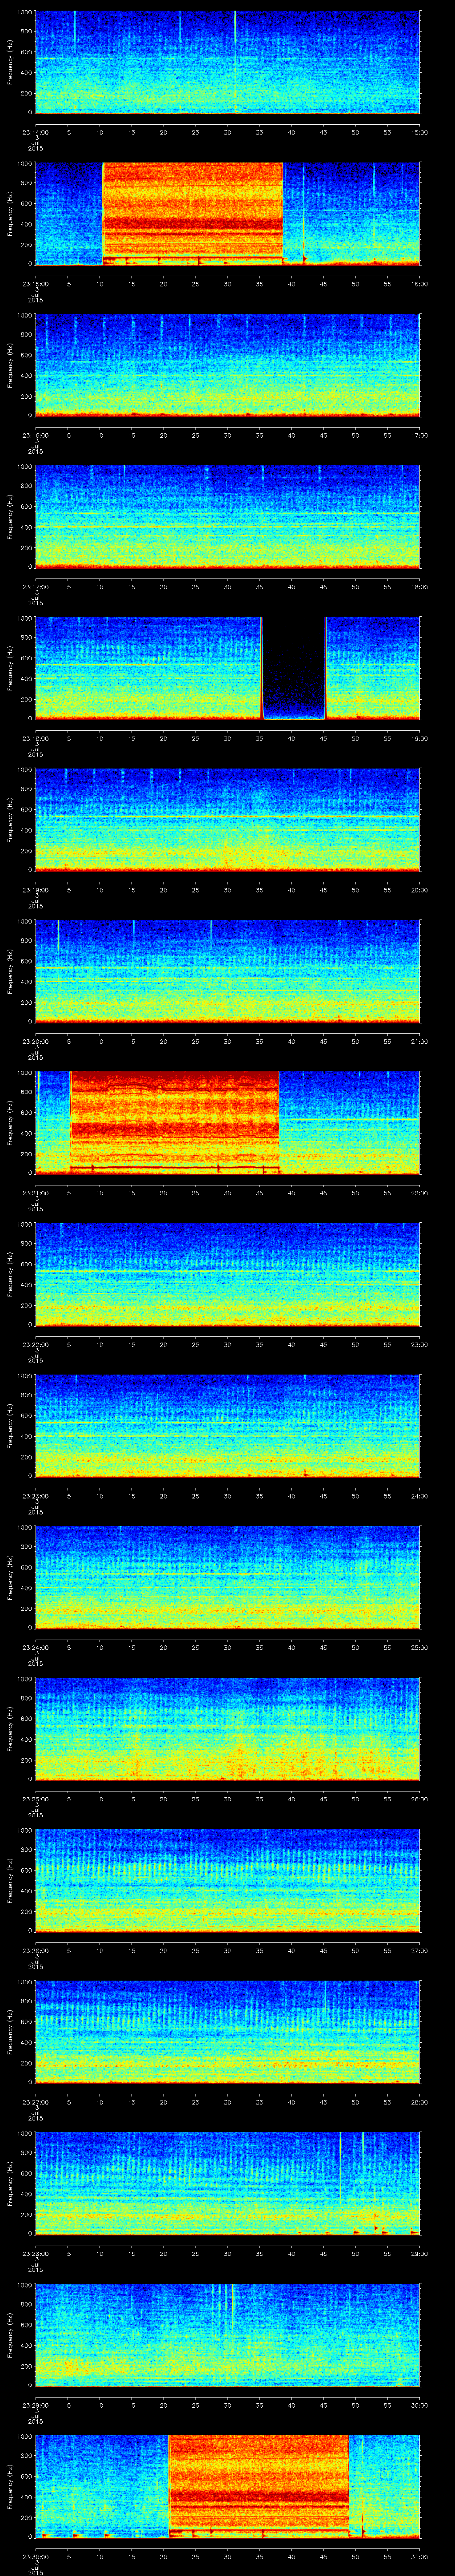Select the "600" frequency tick of the 23:15:00 panel
The height and width of the screenshot is (2576, 455).
tap(27, 204)
